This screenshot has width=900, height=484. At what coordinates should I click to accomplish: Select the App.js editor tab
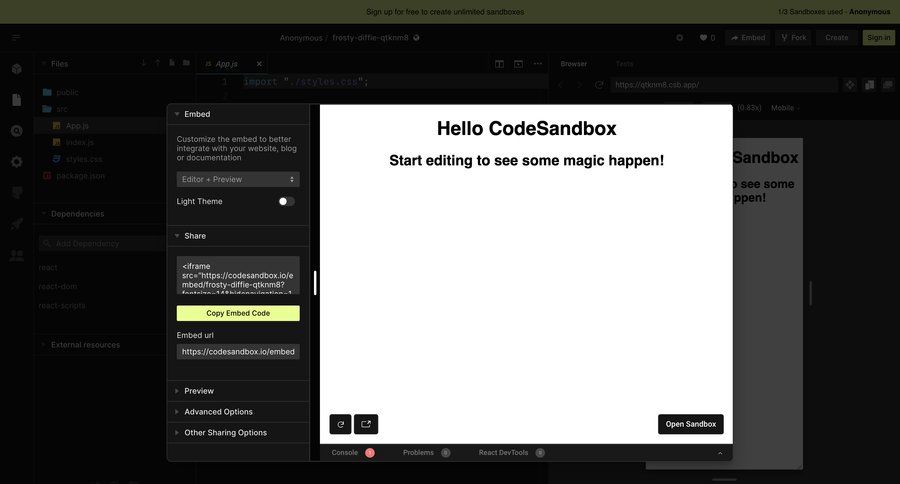pos(227,64)
